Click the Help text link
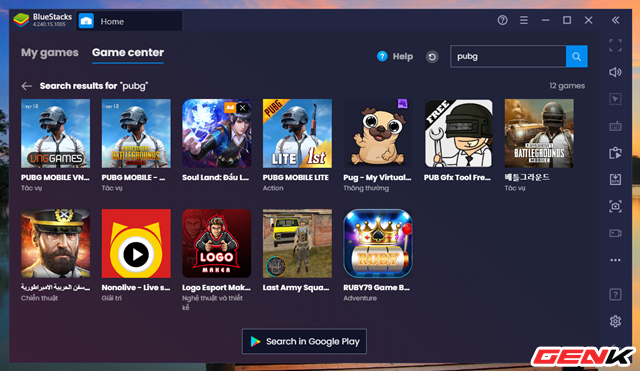 click(402, 56)
